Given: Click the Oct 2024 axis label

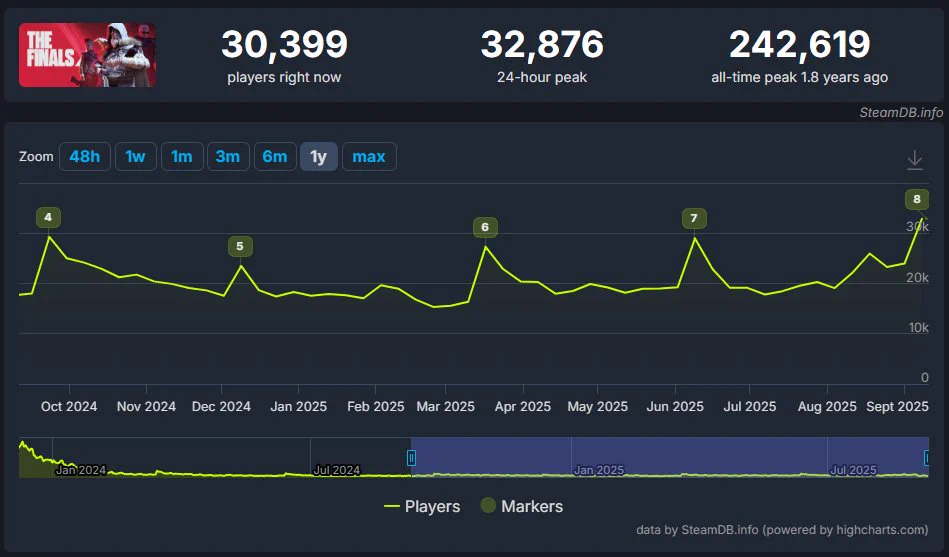Looking at the screenshot, I should [x=69, y=406].
